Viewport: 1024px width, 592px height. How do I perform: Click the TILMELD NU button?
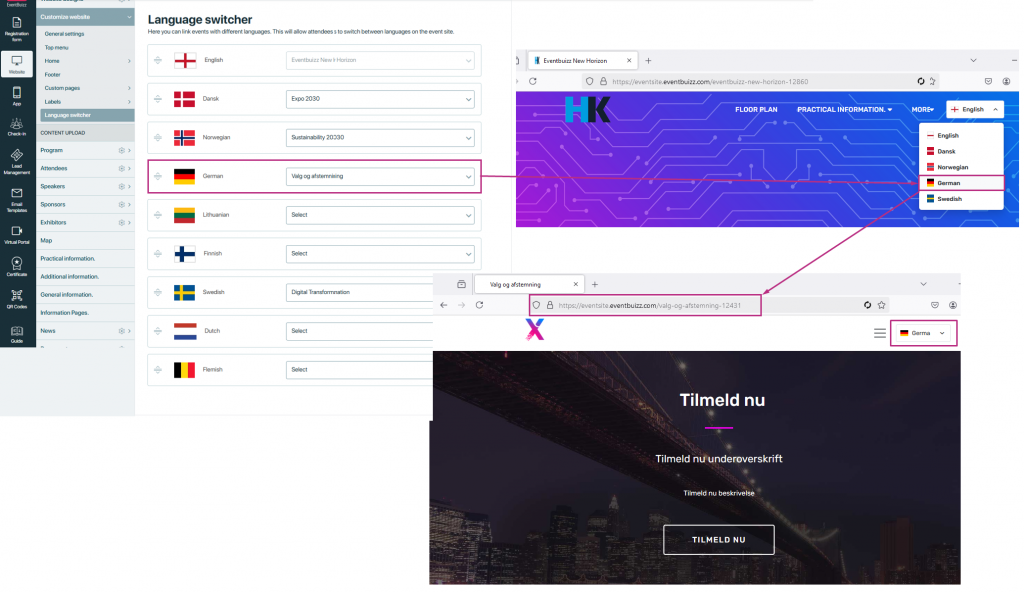718,540
